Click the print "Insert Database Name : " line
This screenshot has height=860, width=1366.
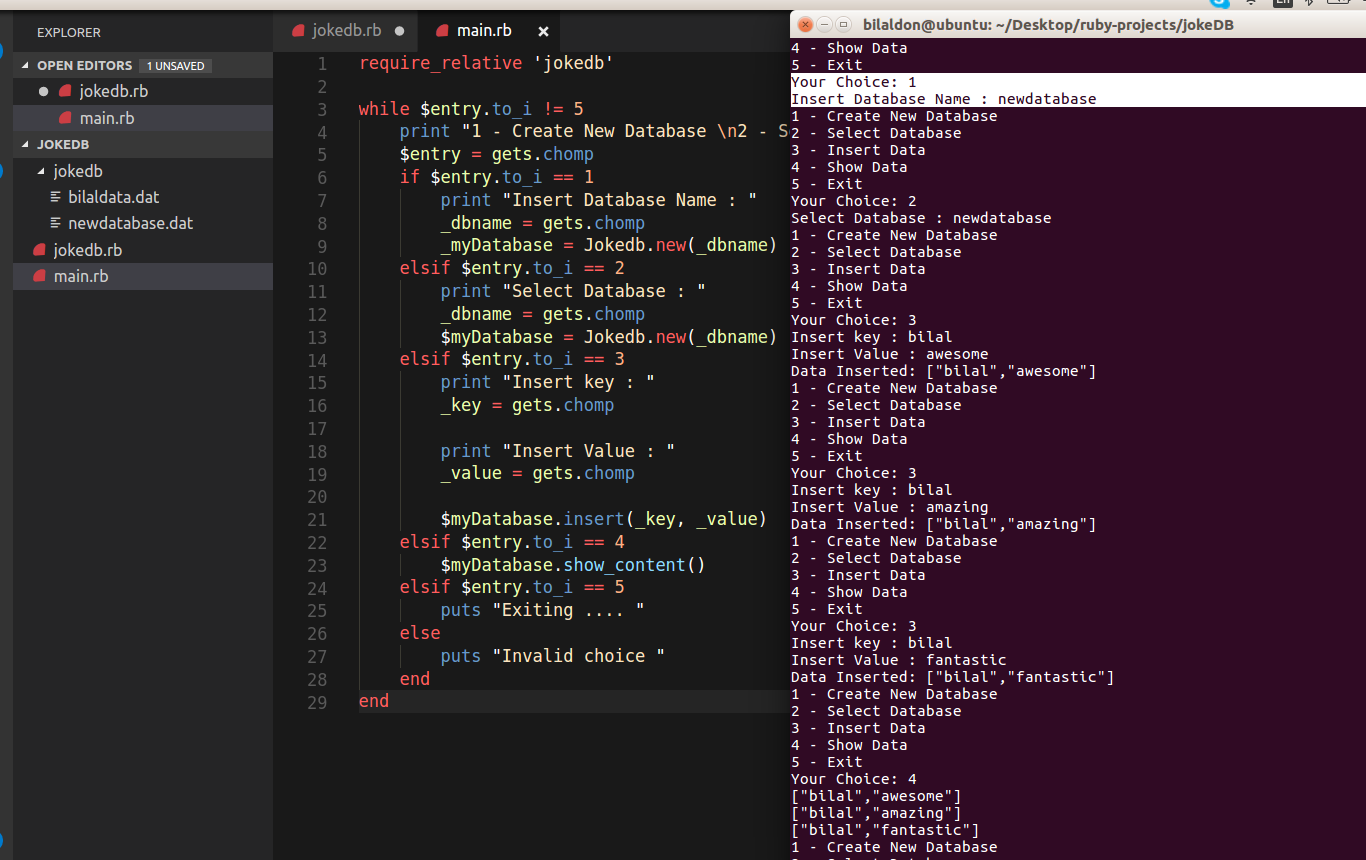(x=599, y=200)
